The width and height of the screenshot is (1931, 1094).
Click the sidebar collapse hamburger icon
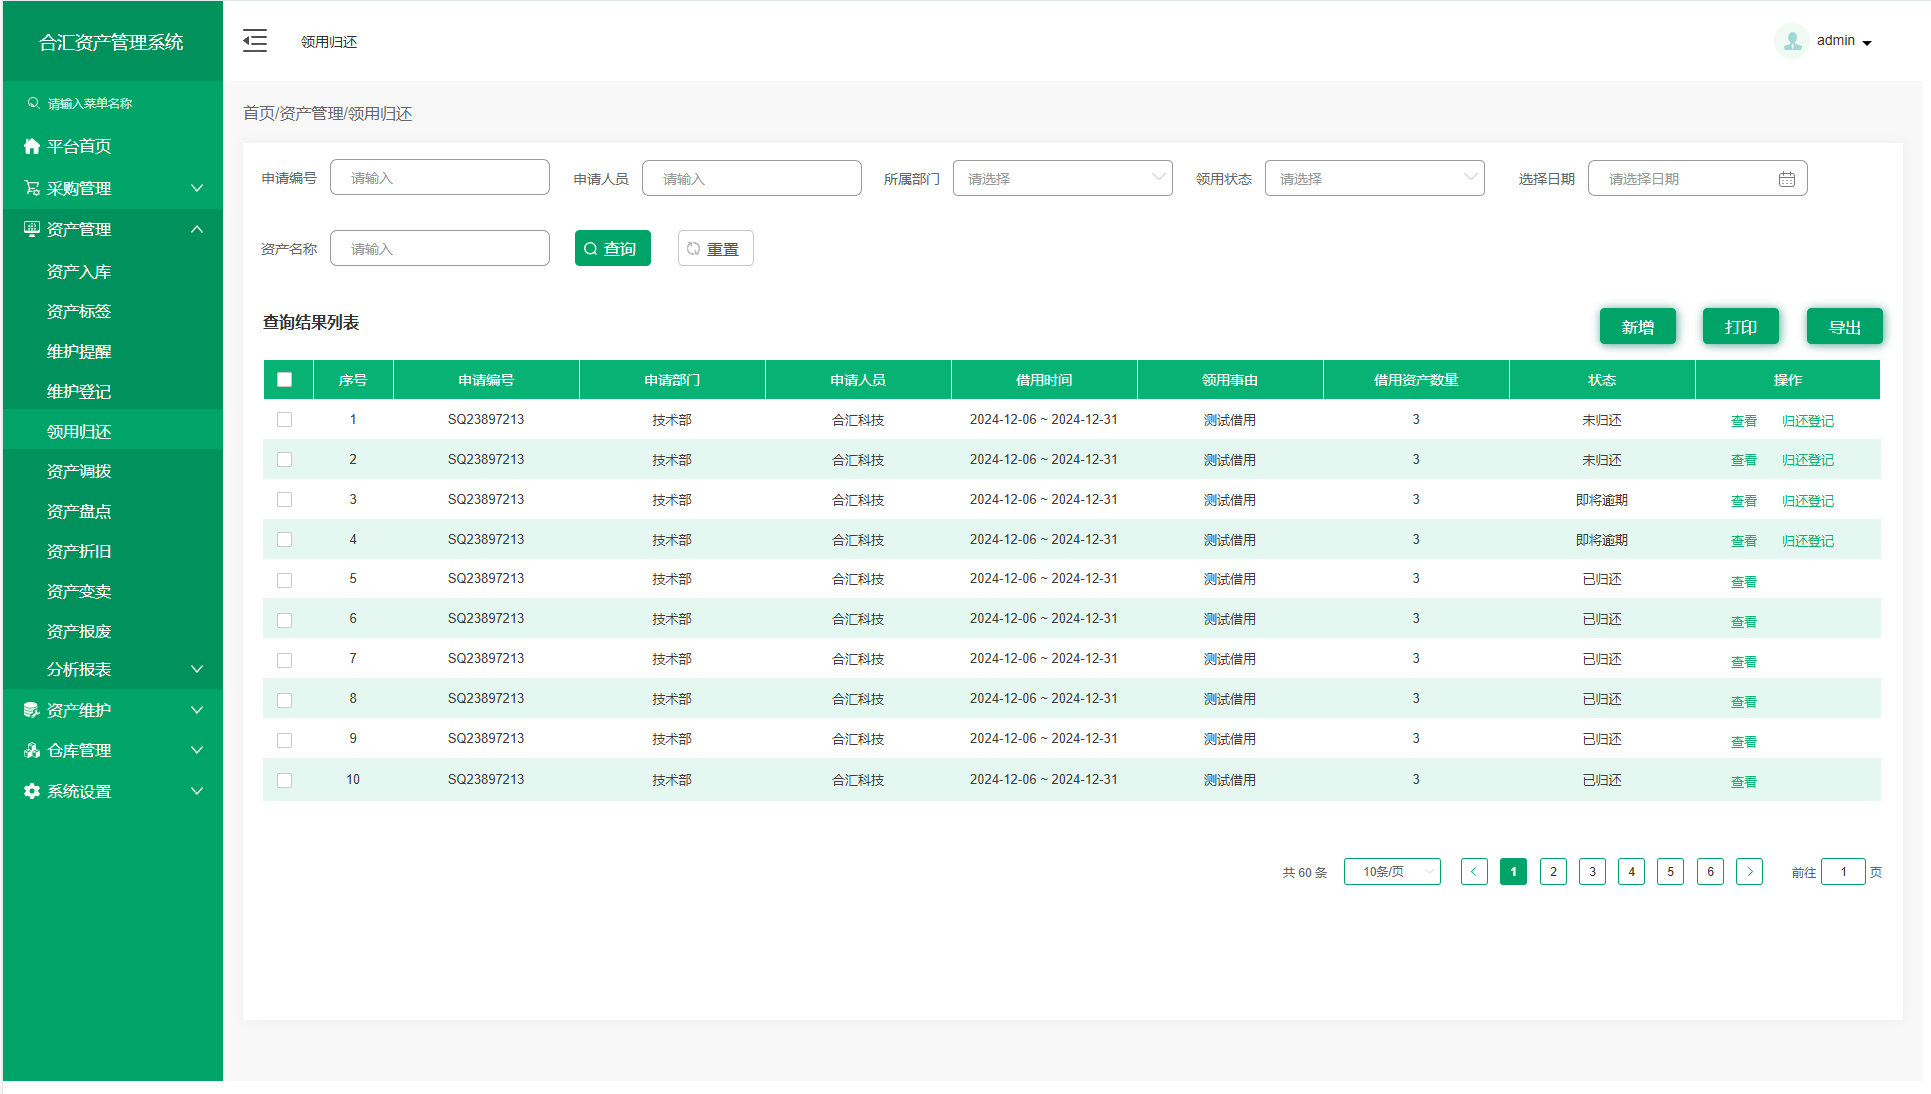(x=255, y=41)
